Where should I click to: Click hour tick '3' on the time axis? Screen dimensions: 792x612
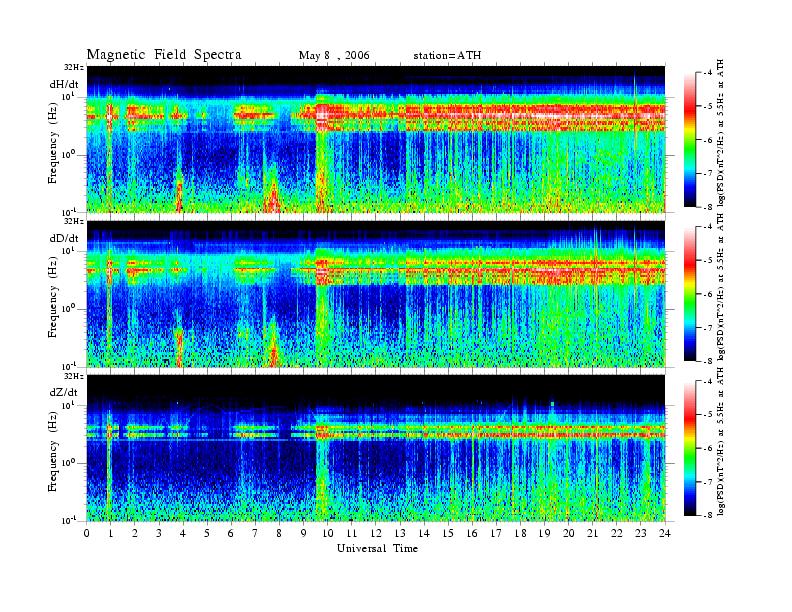(x=159, y=534)
